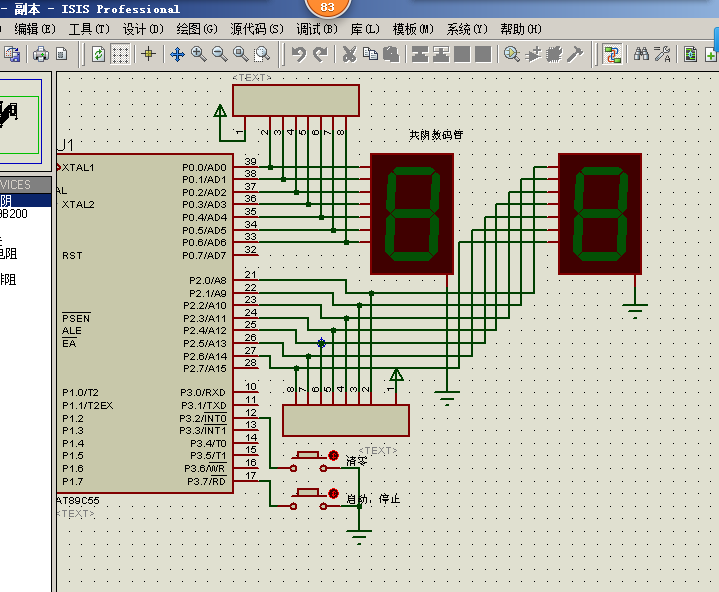Click the Undo arrow
The width and height of the screenshot is (719, 592).
point(299,54)
